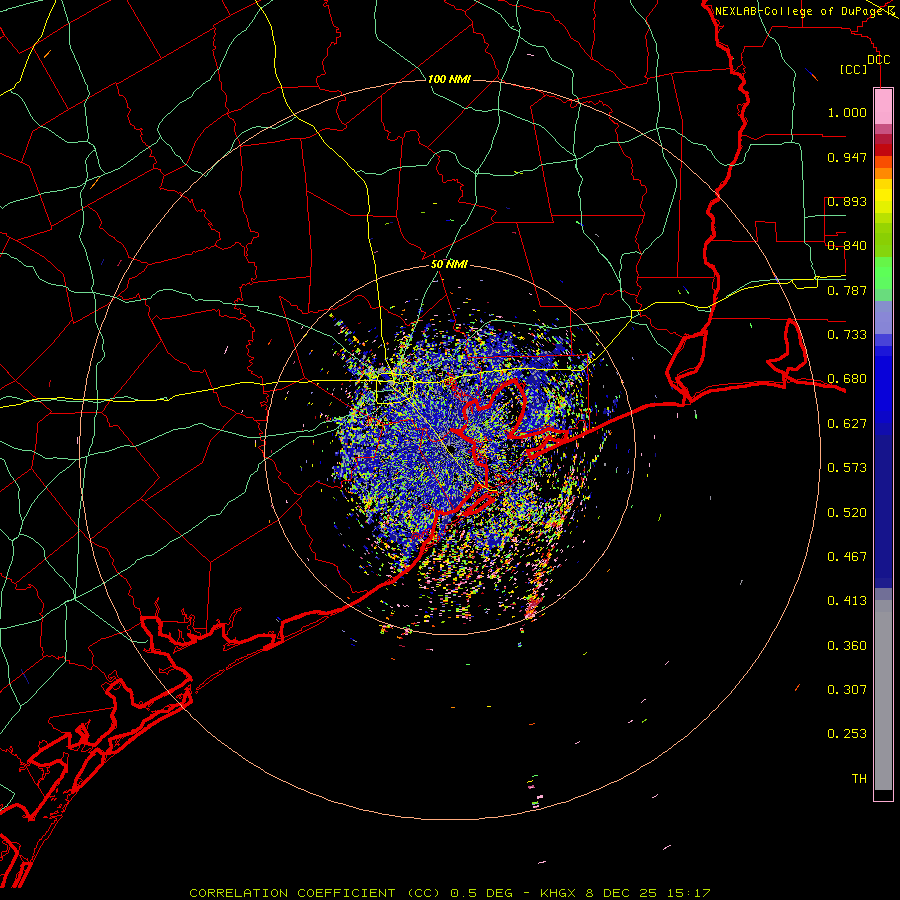
Task: Click the 0.467 scale value
Action: [x=847, y=557]
